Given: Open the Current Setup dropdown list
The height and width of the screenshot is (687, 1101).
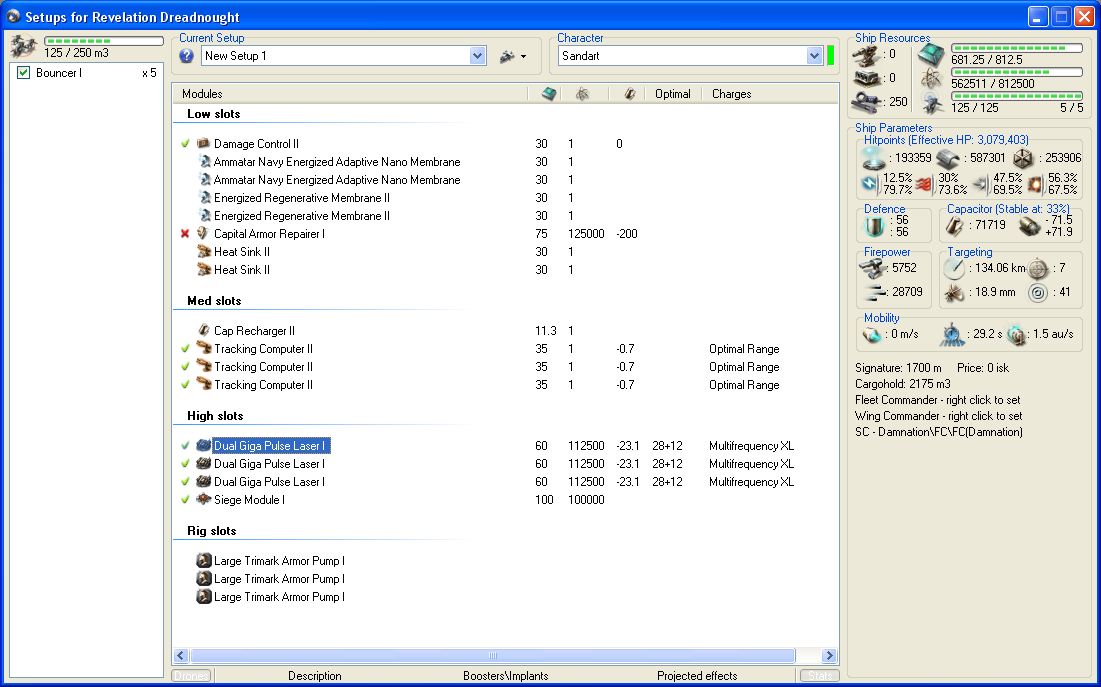Looking at the screenshot, I should tap(477, 56).
